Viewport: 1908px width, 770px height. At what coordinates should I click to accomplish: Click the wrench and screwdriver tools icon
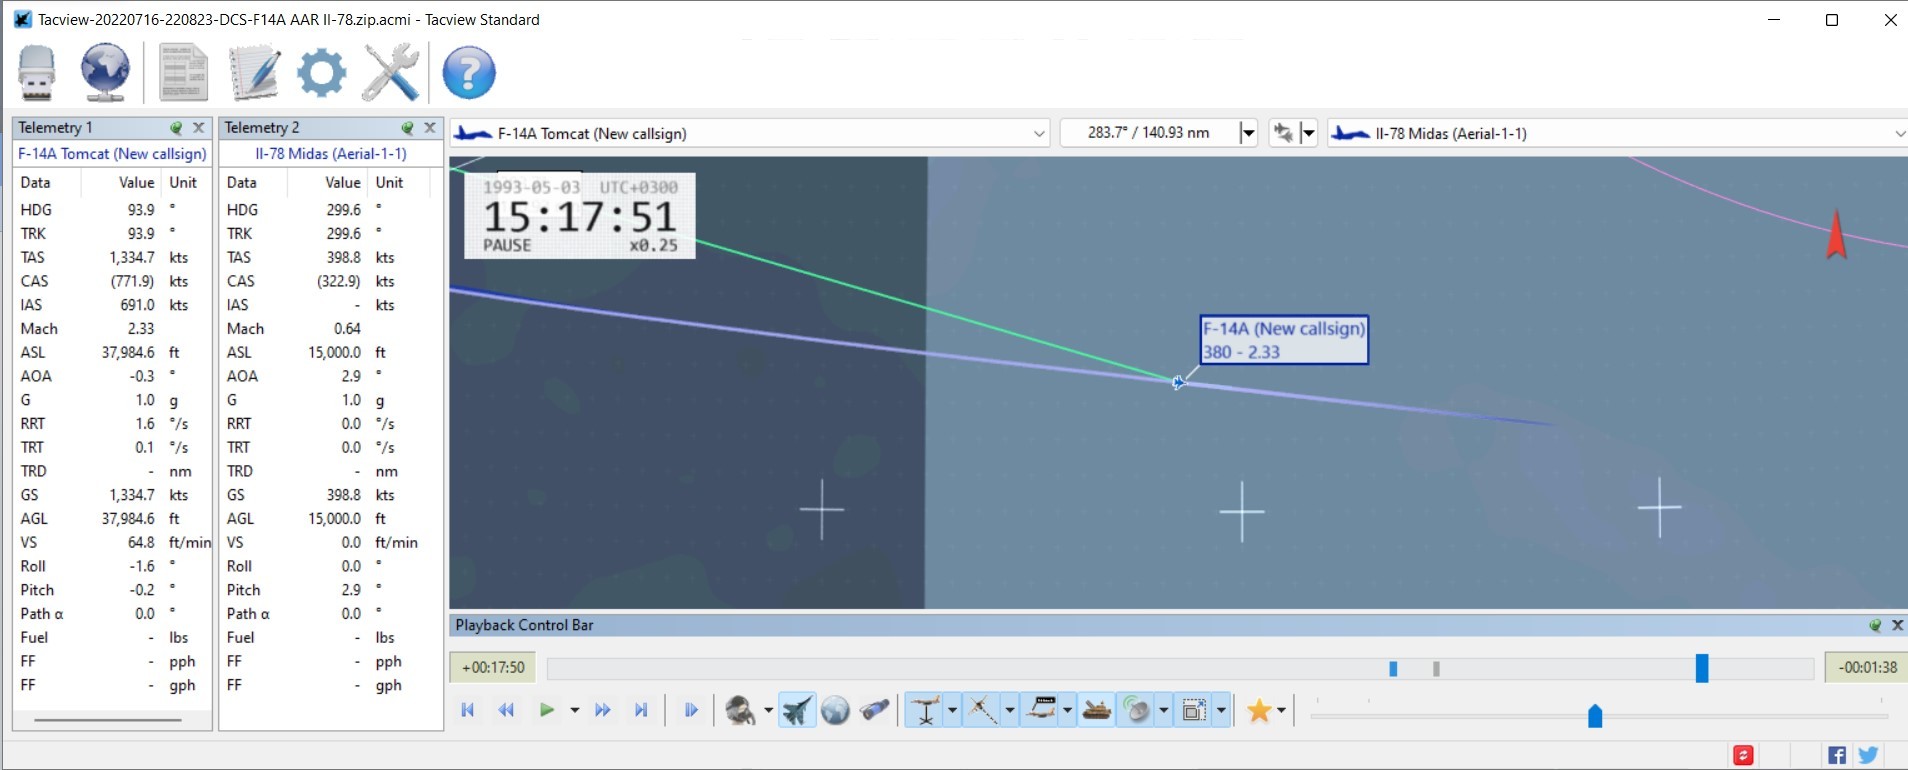coord(390,72)
